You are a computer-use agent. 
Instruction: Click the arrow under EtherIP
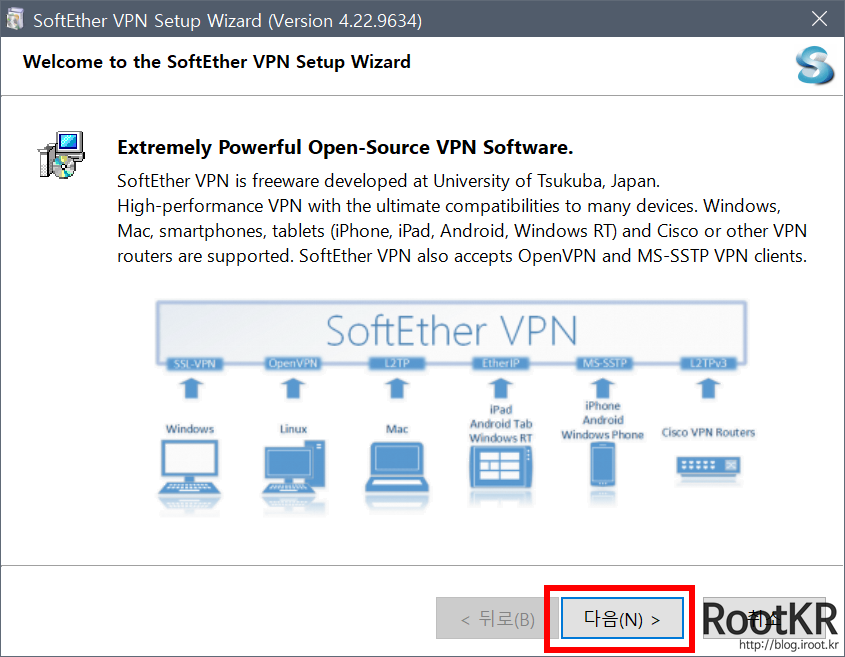(x=501, y=388)
